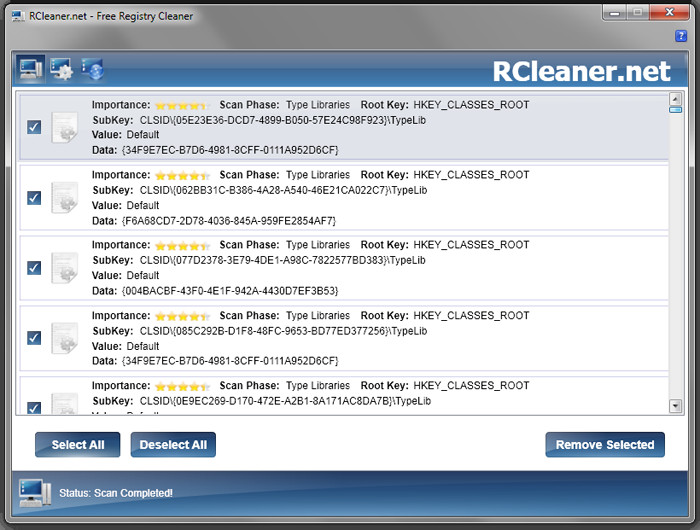This screenshot has height=530, width=700.
Task: Click the blue help question mark icon
Action: 681,36
